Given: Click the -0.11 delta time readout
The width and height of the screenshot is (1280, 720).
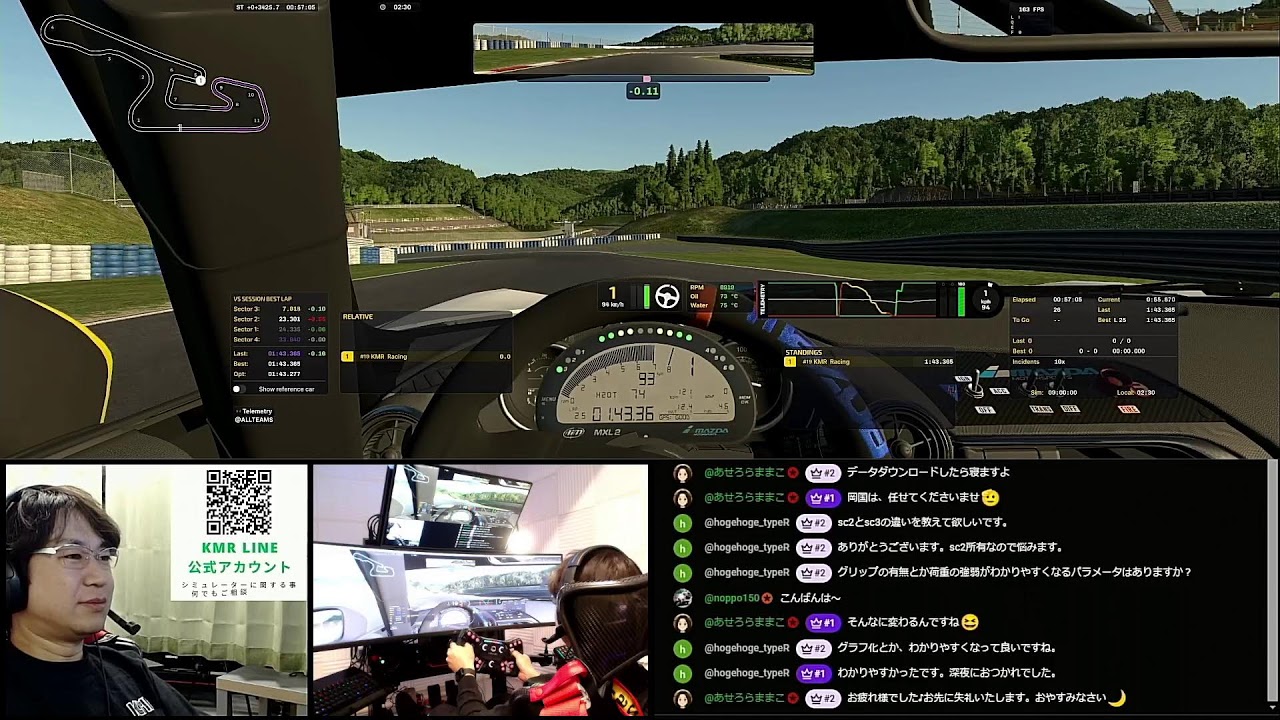Looking at the screenshot, I should (x=643, y=91).
